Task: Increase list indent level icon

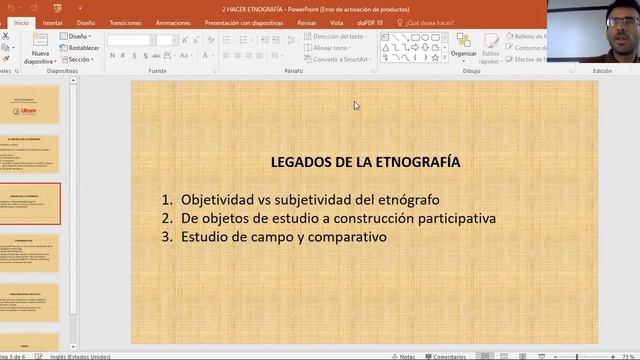Action: pos(276,40)
